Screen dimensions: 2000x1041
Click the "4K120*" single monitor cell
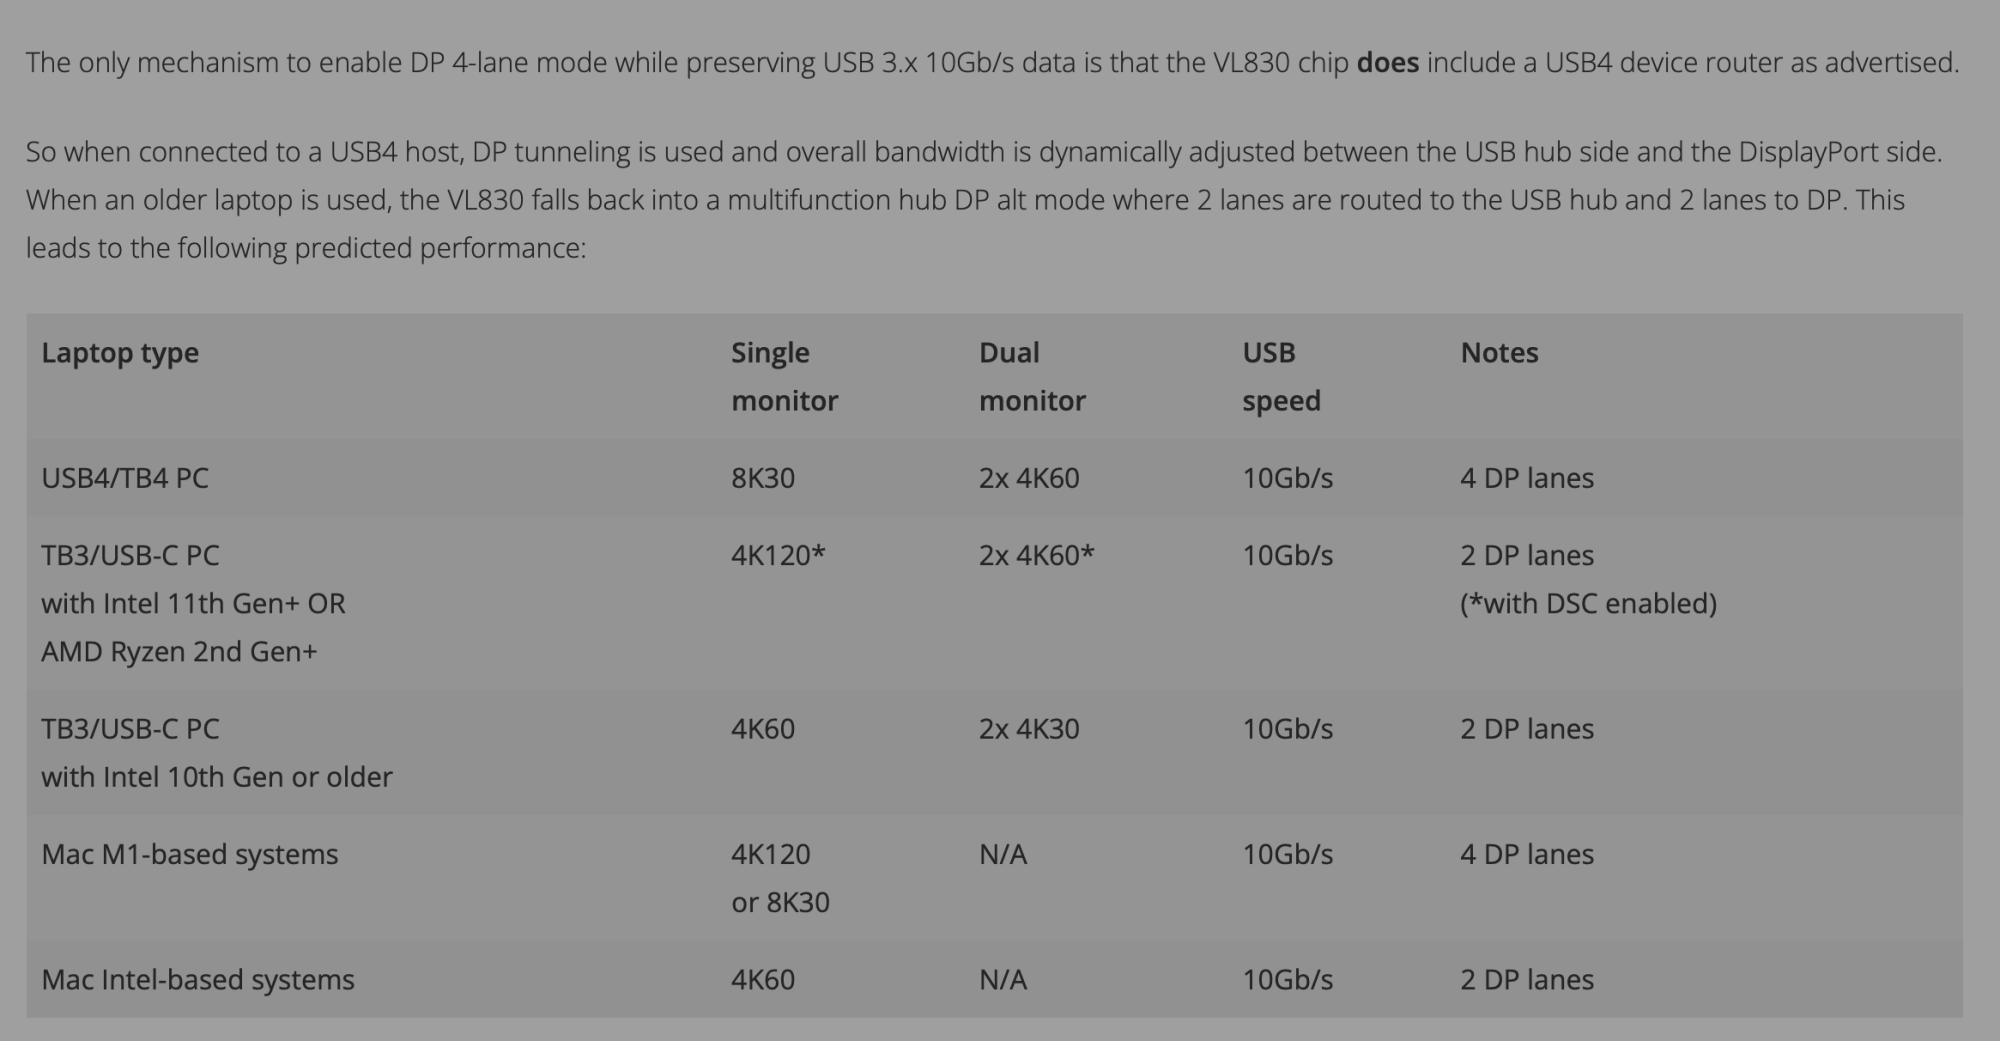[778, 555]
